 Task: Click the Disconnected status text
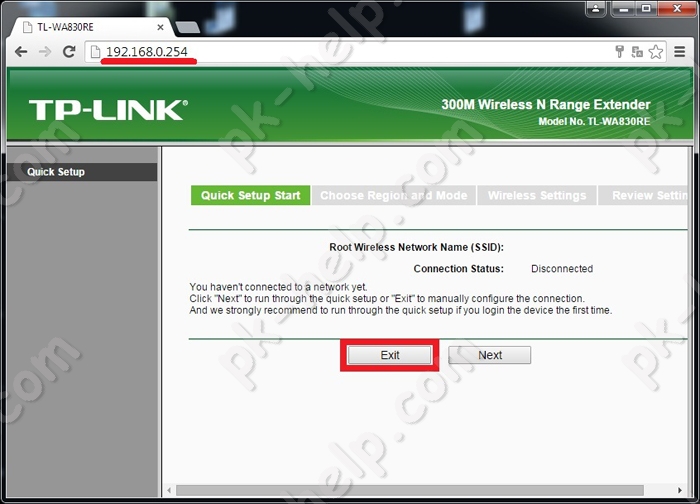562,269
